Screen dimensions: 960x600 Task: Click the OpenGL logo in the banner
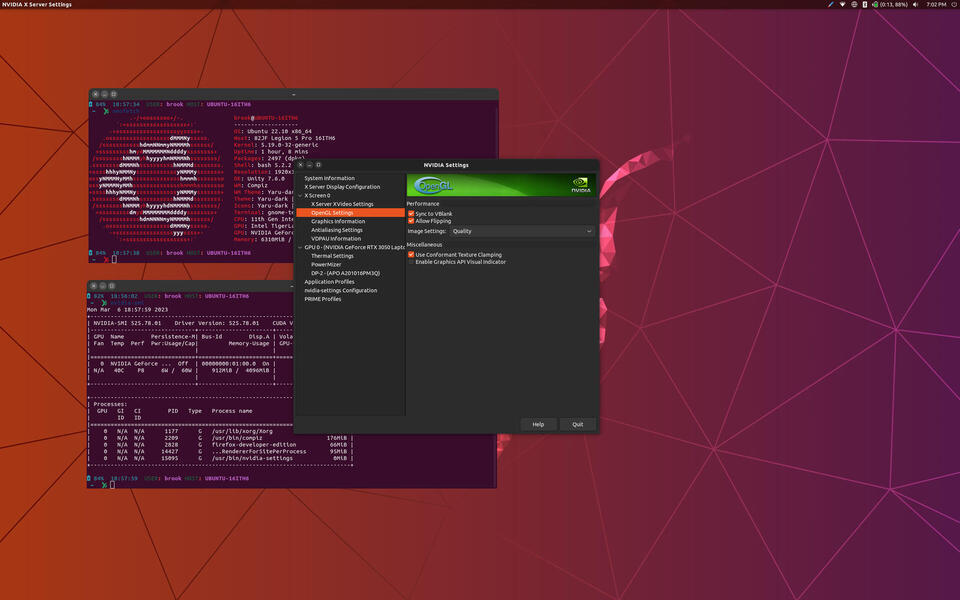(433, 185)
